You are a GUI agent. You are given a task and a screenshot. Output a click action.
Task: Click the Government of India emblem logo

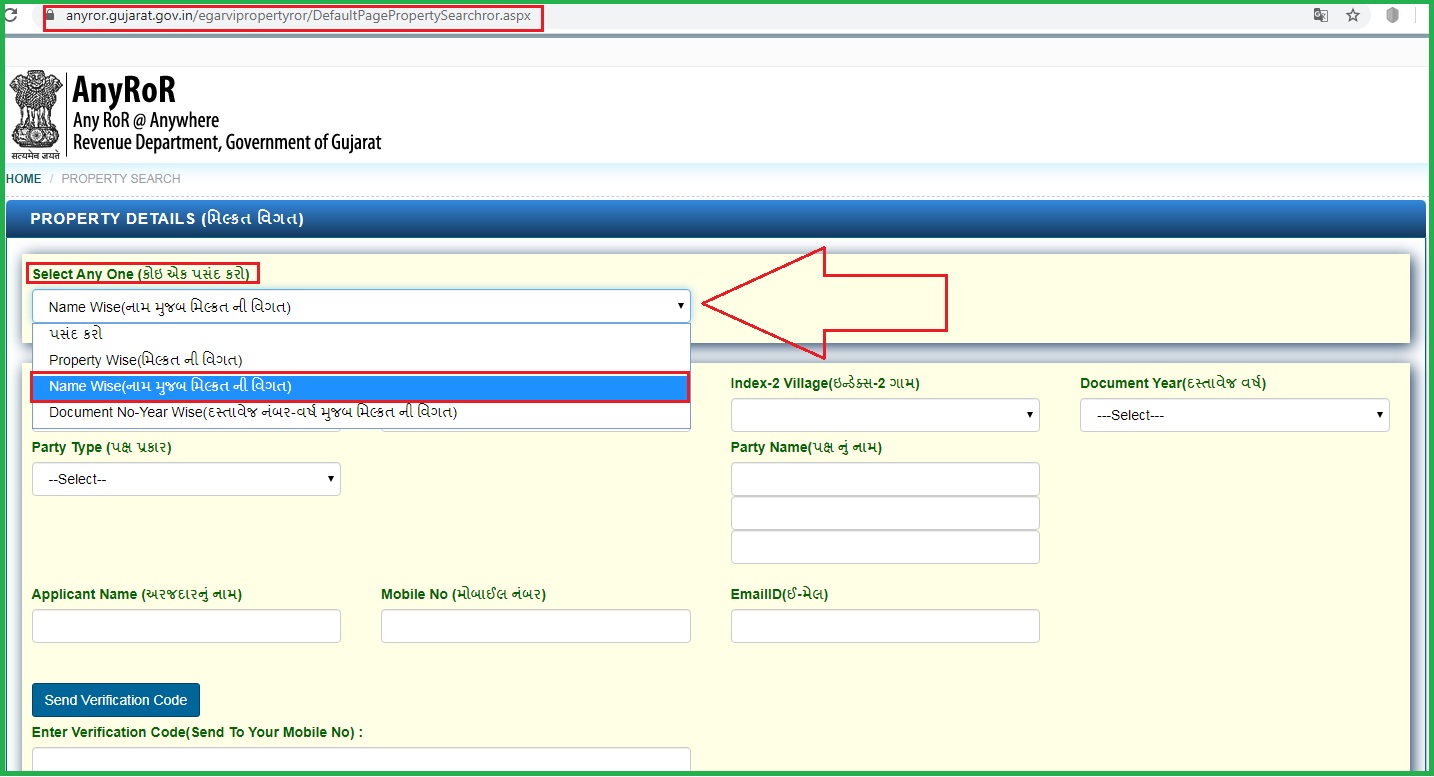[36, 114]
